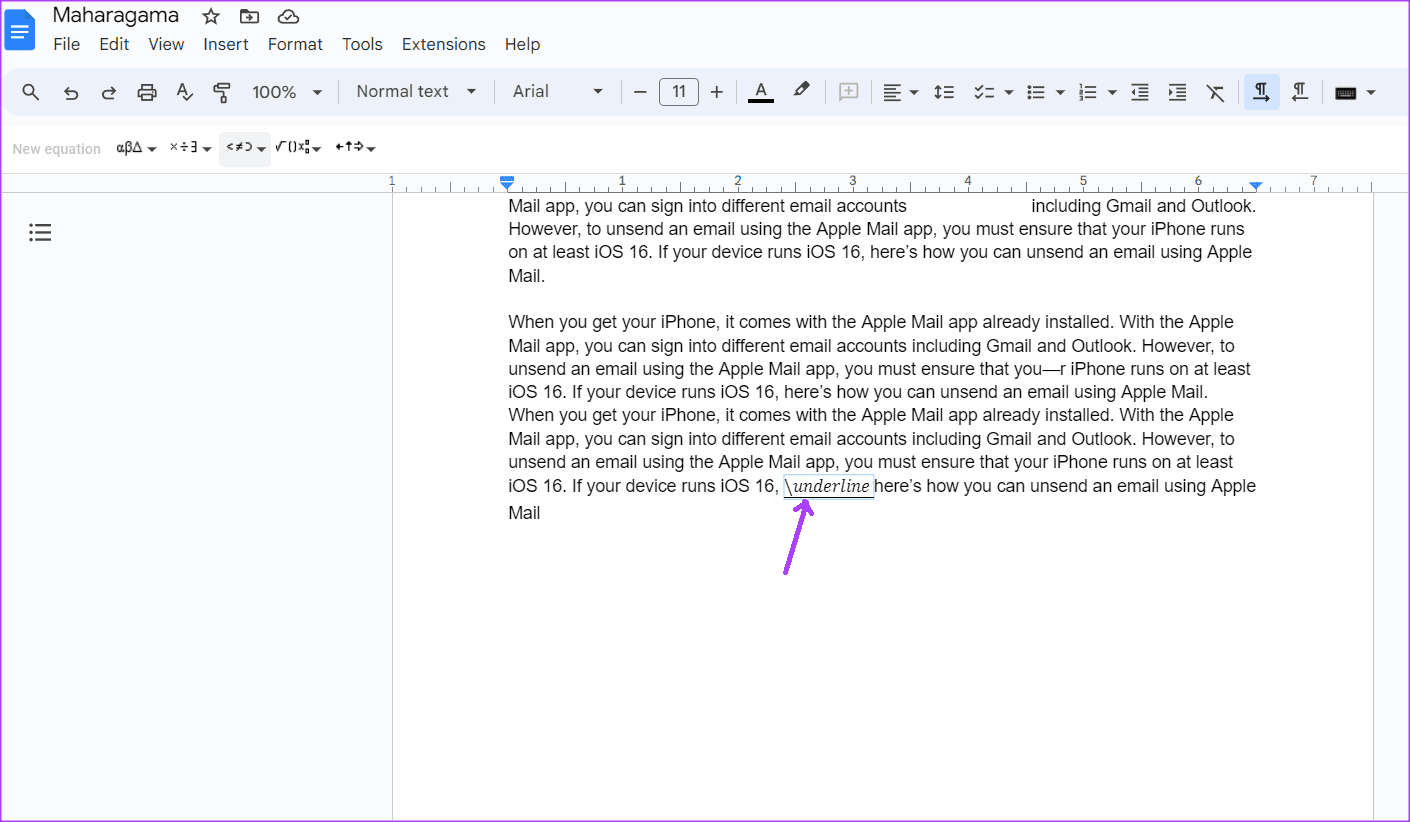
Task: Toggle the checklist format
Action: [985, 91]
